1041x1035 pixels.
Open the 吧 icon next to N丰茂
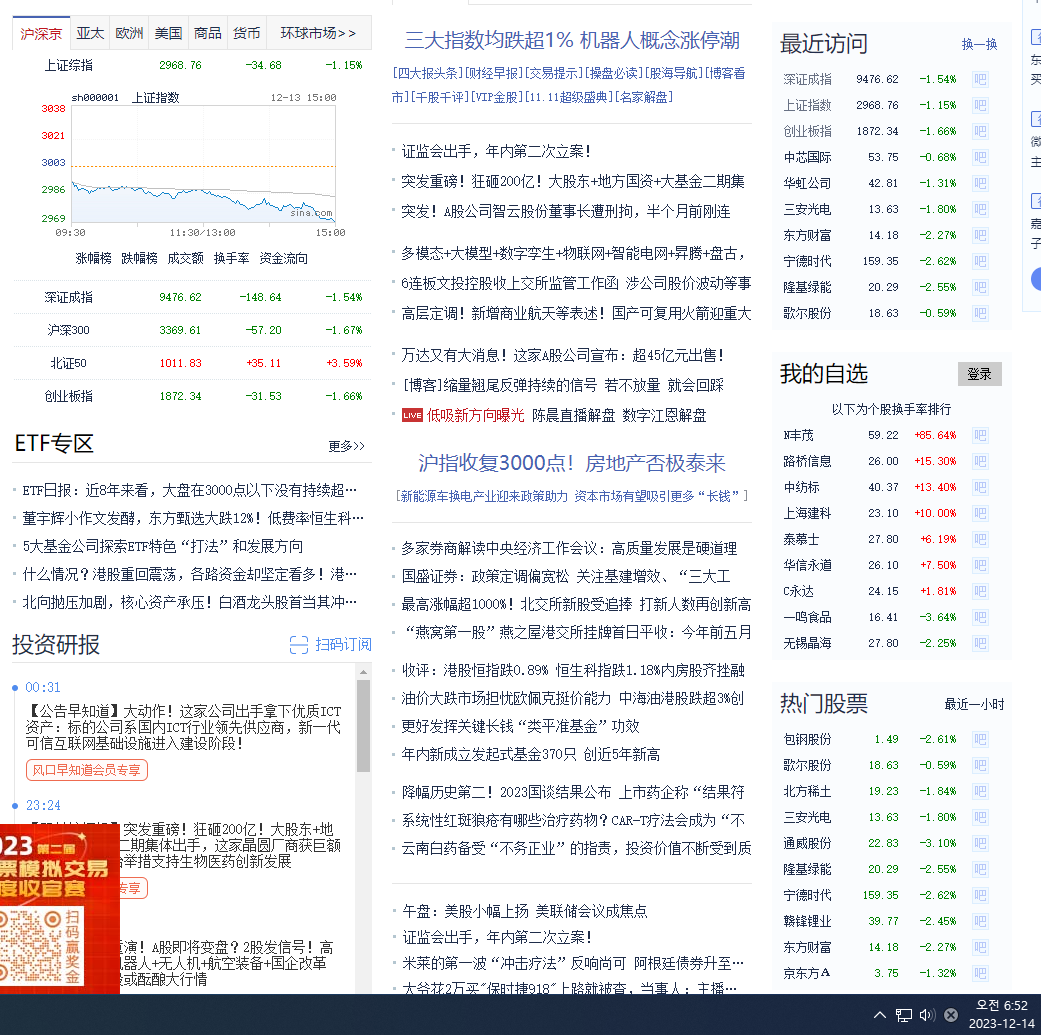tap(980, 436)
